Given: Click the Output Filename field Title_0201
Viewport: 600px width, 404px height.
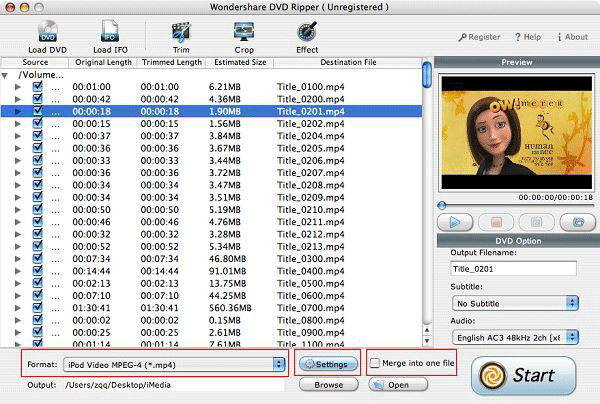Looking at the screenshot, I should [x=513, y=269].
